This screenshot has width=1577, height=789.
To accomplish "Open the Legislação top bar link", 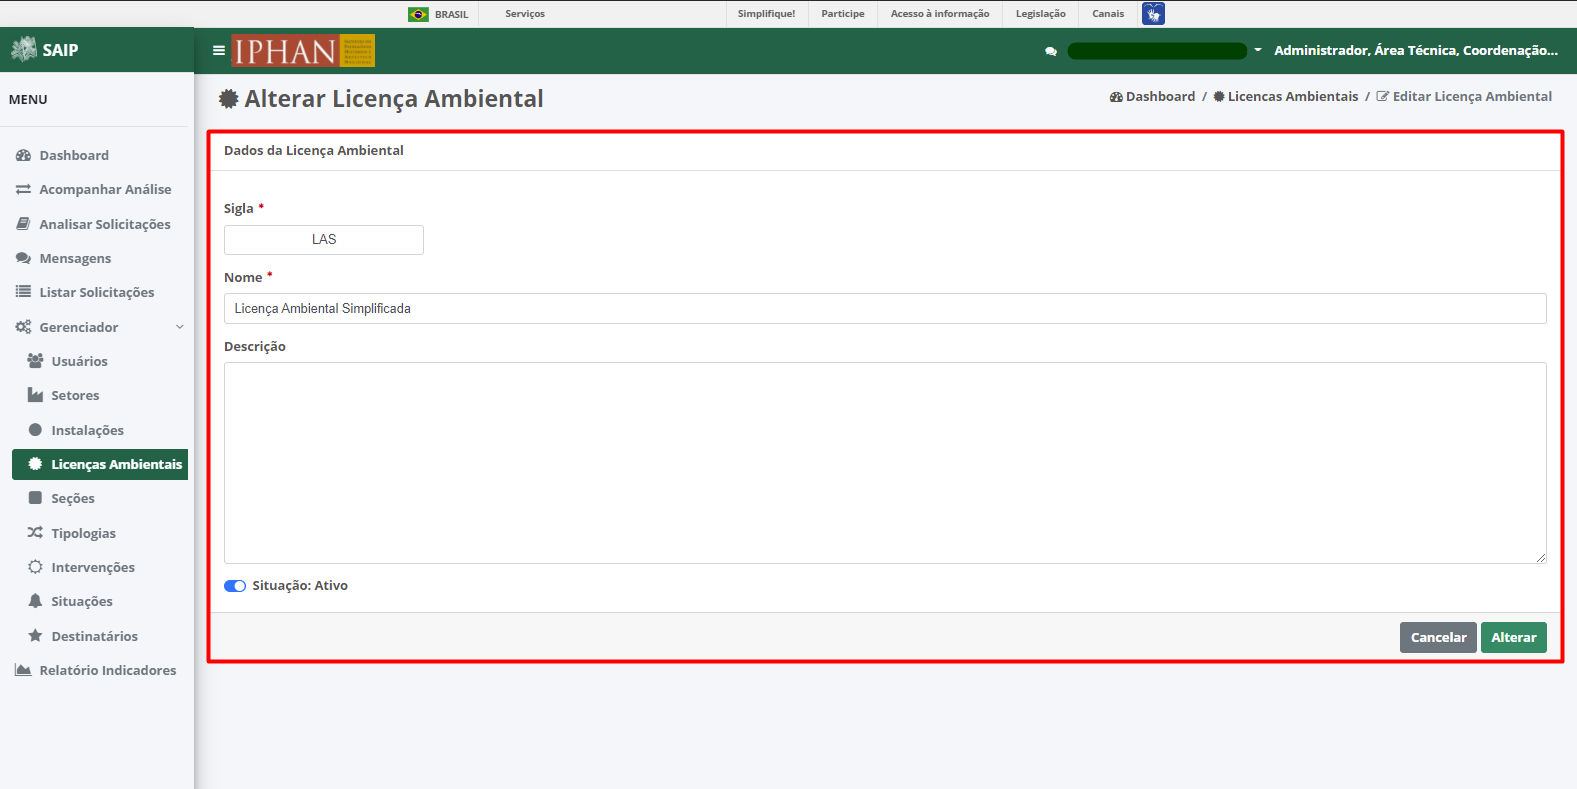I will [1041, 14].
